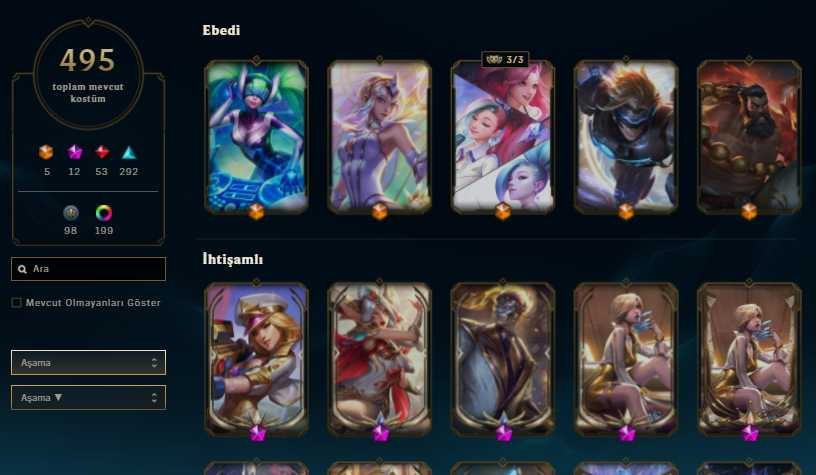The height and width of the screenshot is (475, 816).
Task: Click the Ebedi section header
Action: [x=221, y=30]
